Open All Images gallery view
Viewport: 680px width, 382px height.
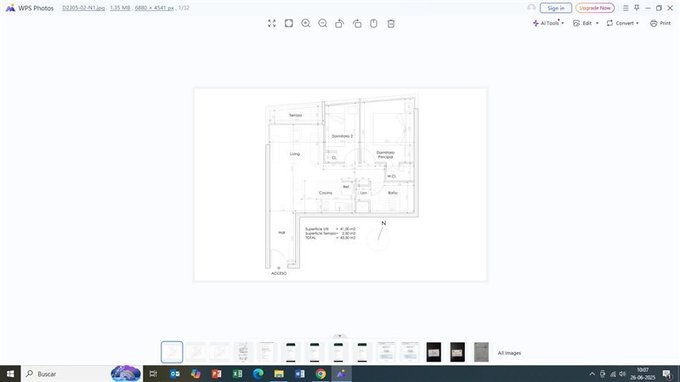click(x=510, y=353)
